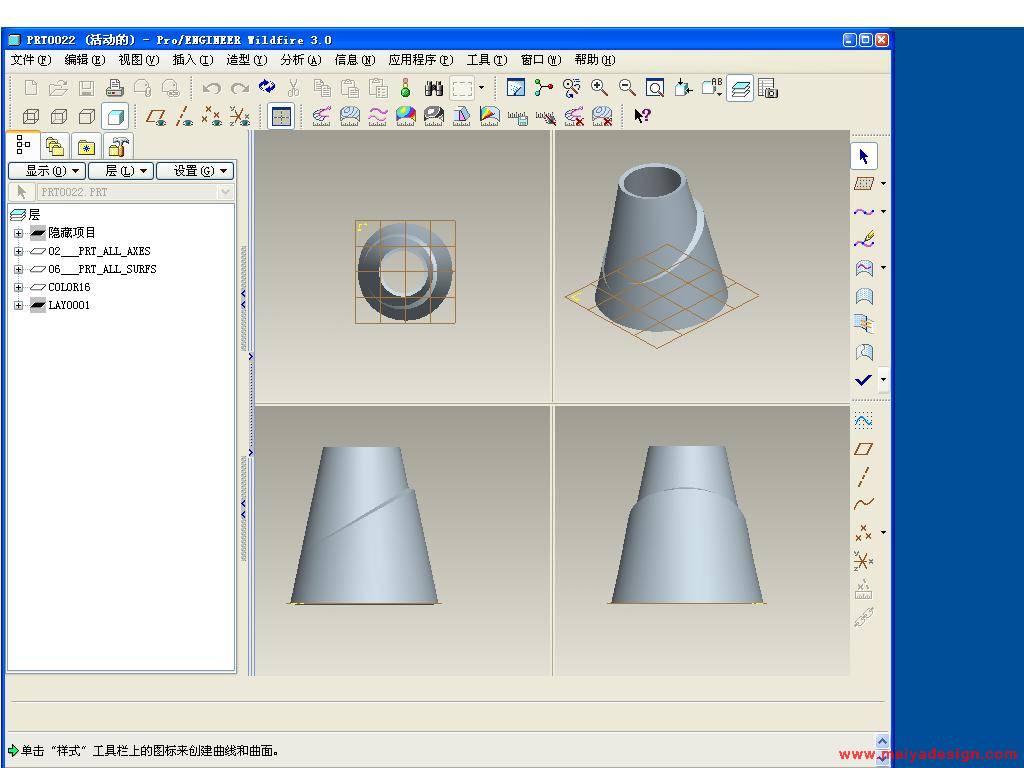Expand the LAY0001 layer

coord(18,305)
